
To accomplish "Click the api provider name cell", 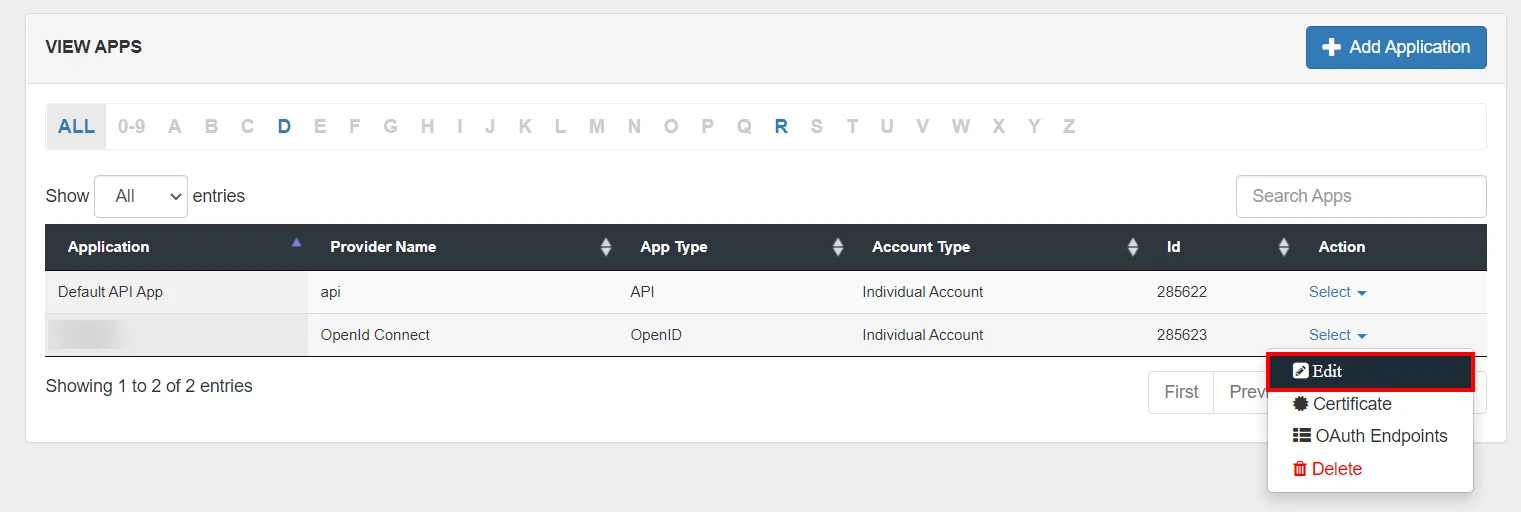I will coord(463,292).
